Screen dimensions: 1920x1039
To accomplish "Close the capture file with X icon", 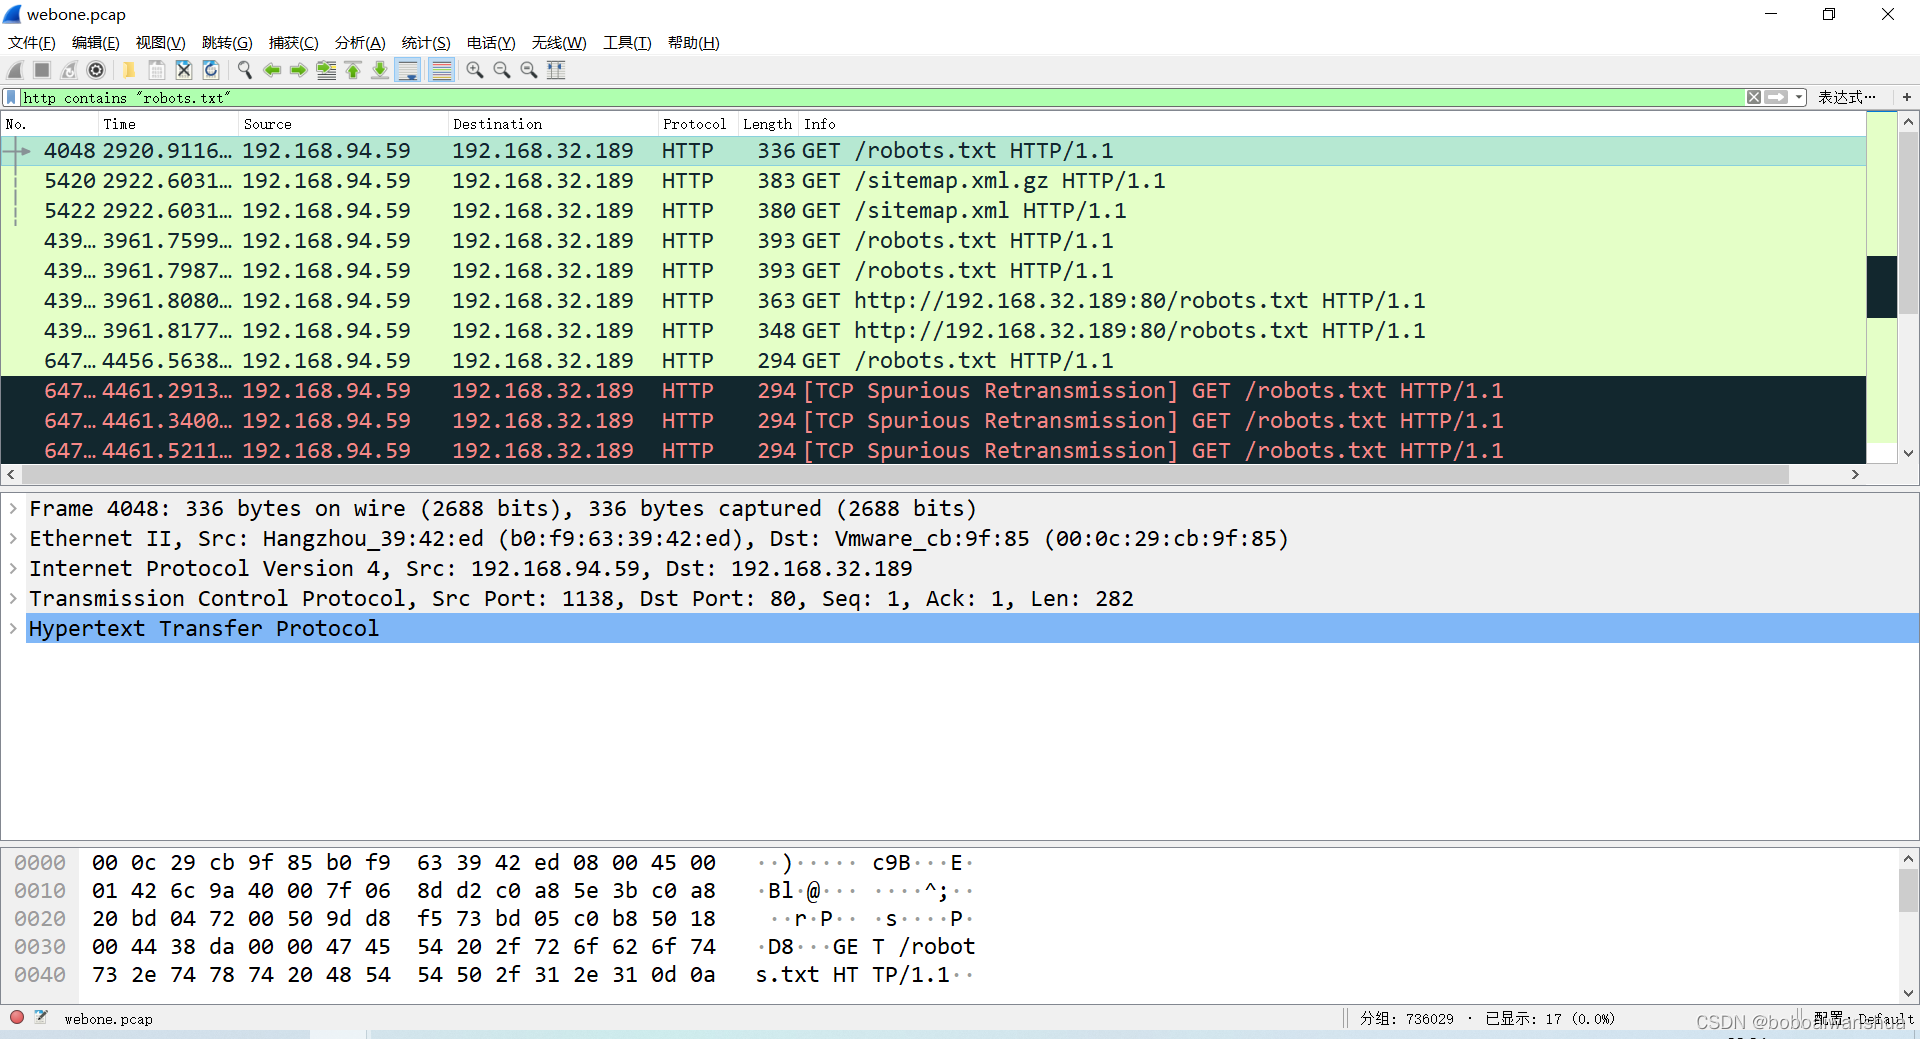I will (x=183, y=70).
